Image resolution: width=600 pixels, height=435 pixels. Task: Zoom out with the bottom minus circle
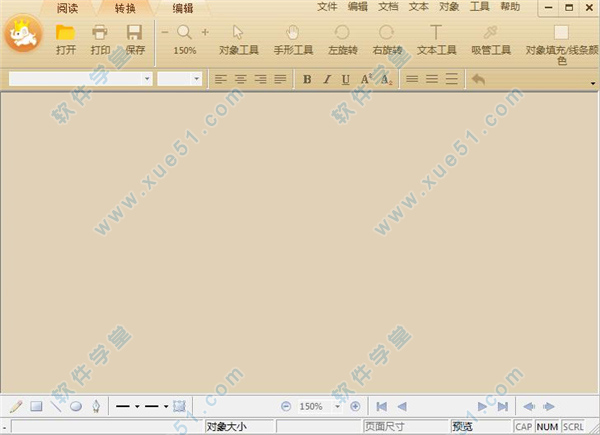pyautogui.click(x=286, y=406)
